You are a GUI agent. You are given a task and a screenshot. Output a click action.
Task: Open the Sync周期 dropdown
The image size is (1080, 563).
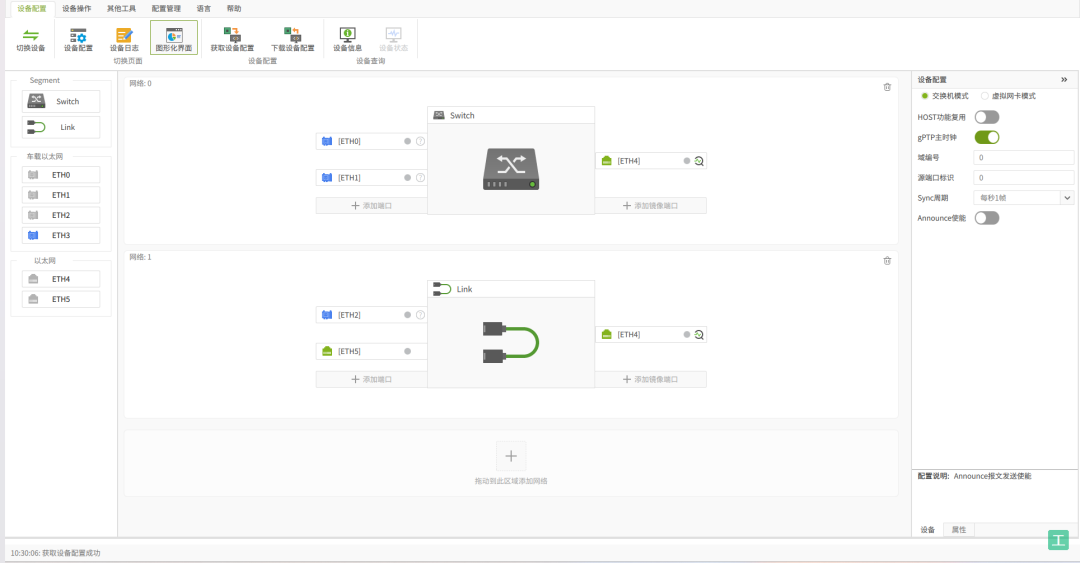point(1024,198)
